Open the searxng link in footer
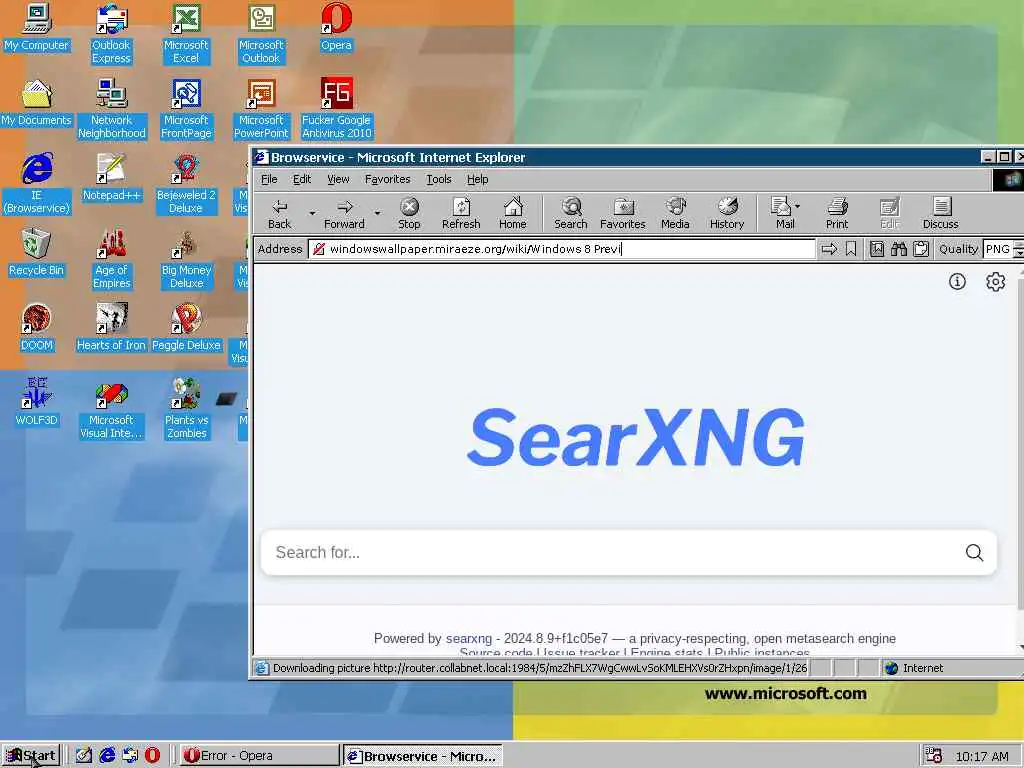Screen dimensions: 1024x768 [x=469, y=638]
